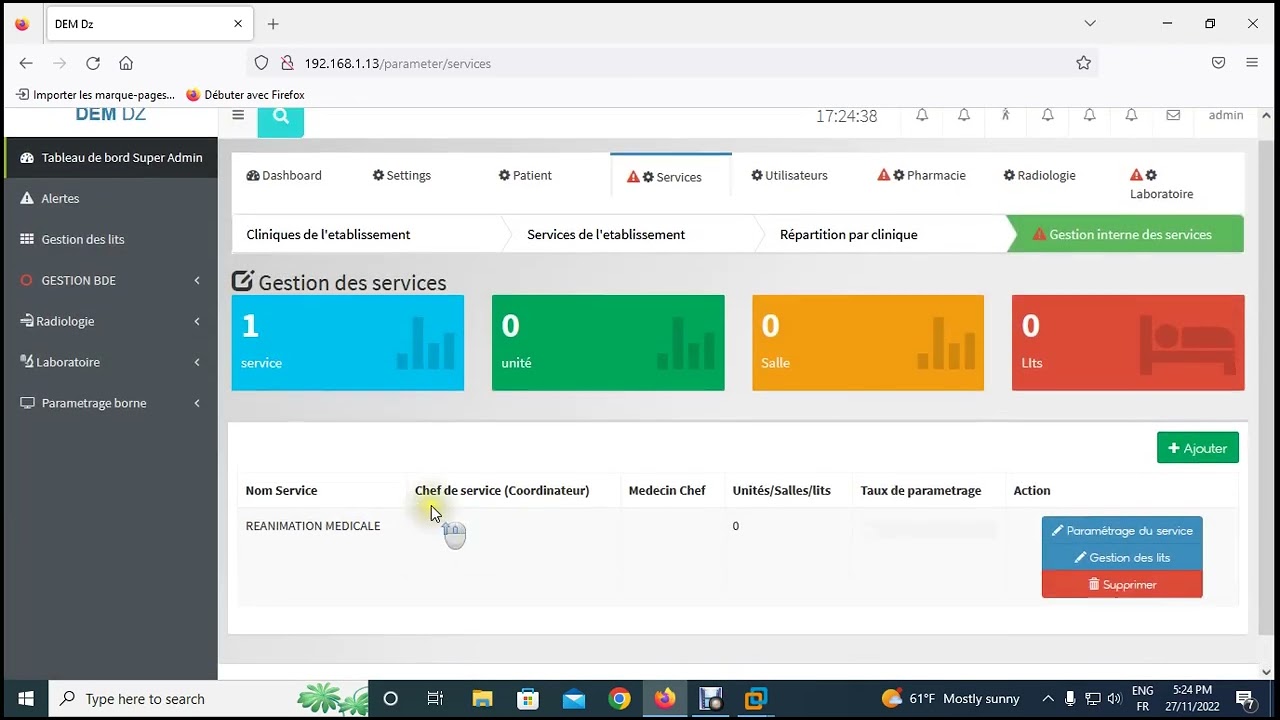The width and height of the screenshot is (1280, 720).
Task: Click the green Ajouter button
Action: [x=1198, y=448]
